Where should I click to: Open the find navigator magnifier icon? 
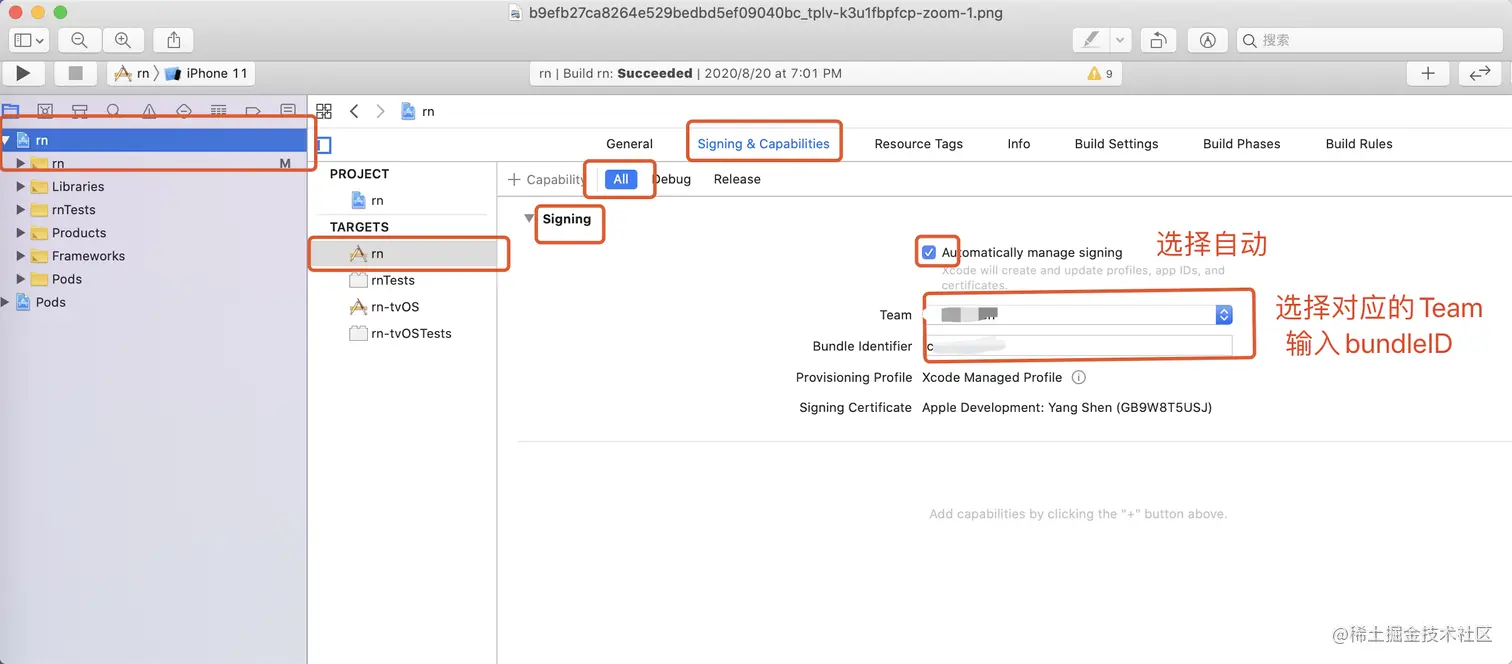pyautogui.click(x=114, y=110)
